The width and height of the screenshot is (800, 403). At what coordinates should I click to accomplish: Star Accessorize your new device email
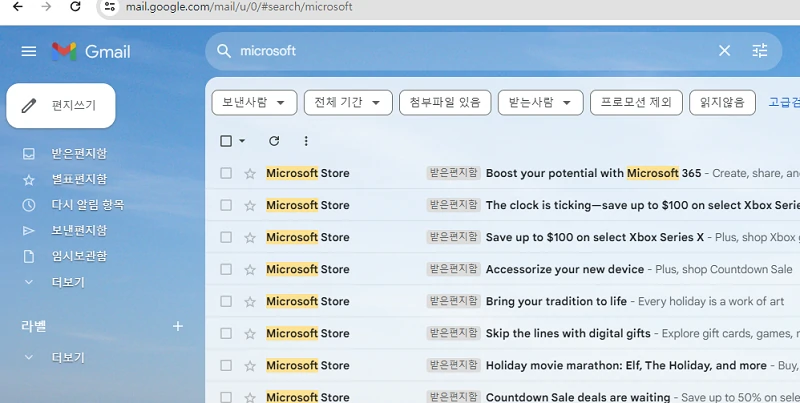(x=250, y=269)
